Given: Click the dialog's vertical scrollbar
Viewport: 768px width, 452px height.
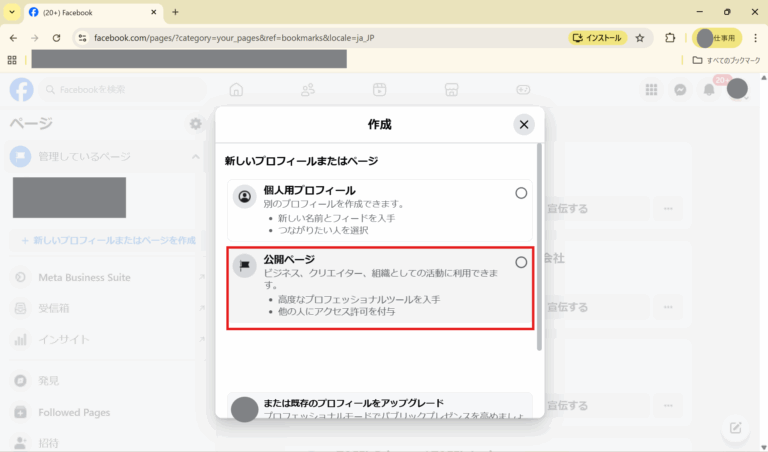Looking at the screenshot, I should click(539, 246).
